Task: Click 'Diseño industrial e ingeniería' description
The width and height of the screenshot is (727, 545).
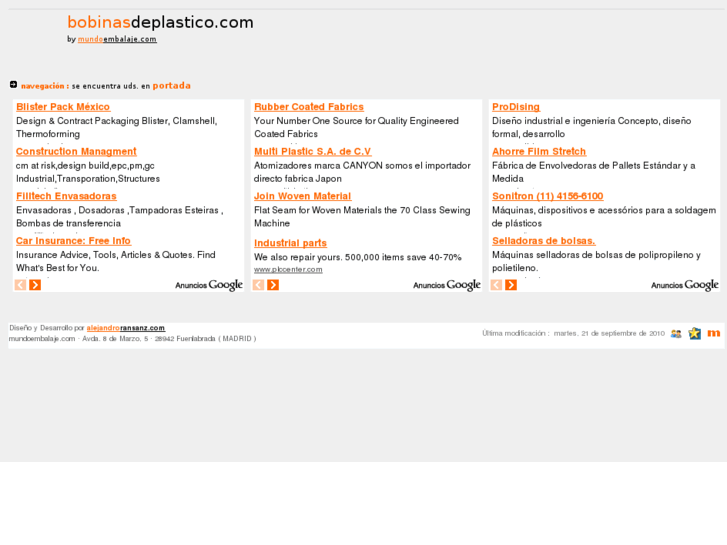Action: pos(592,127)
